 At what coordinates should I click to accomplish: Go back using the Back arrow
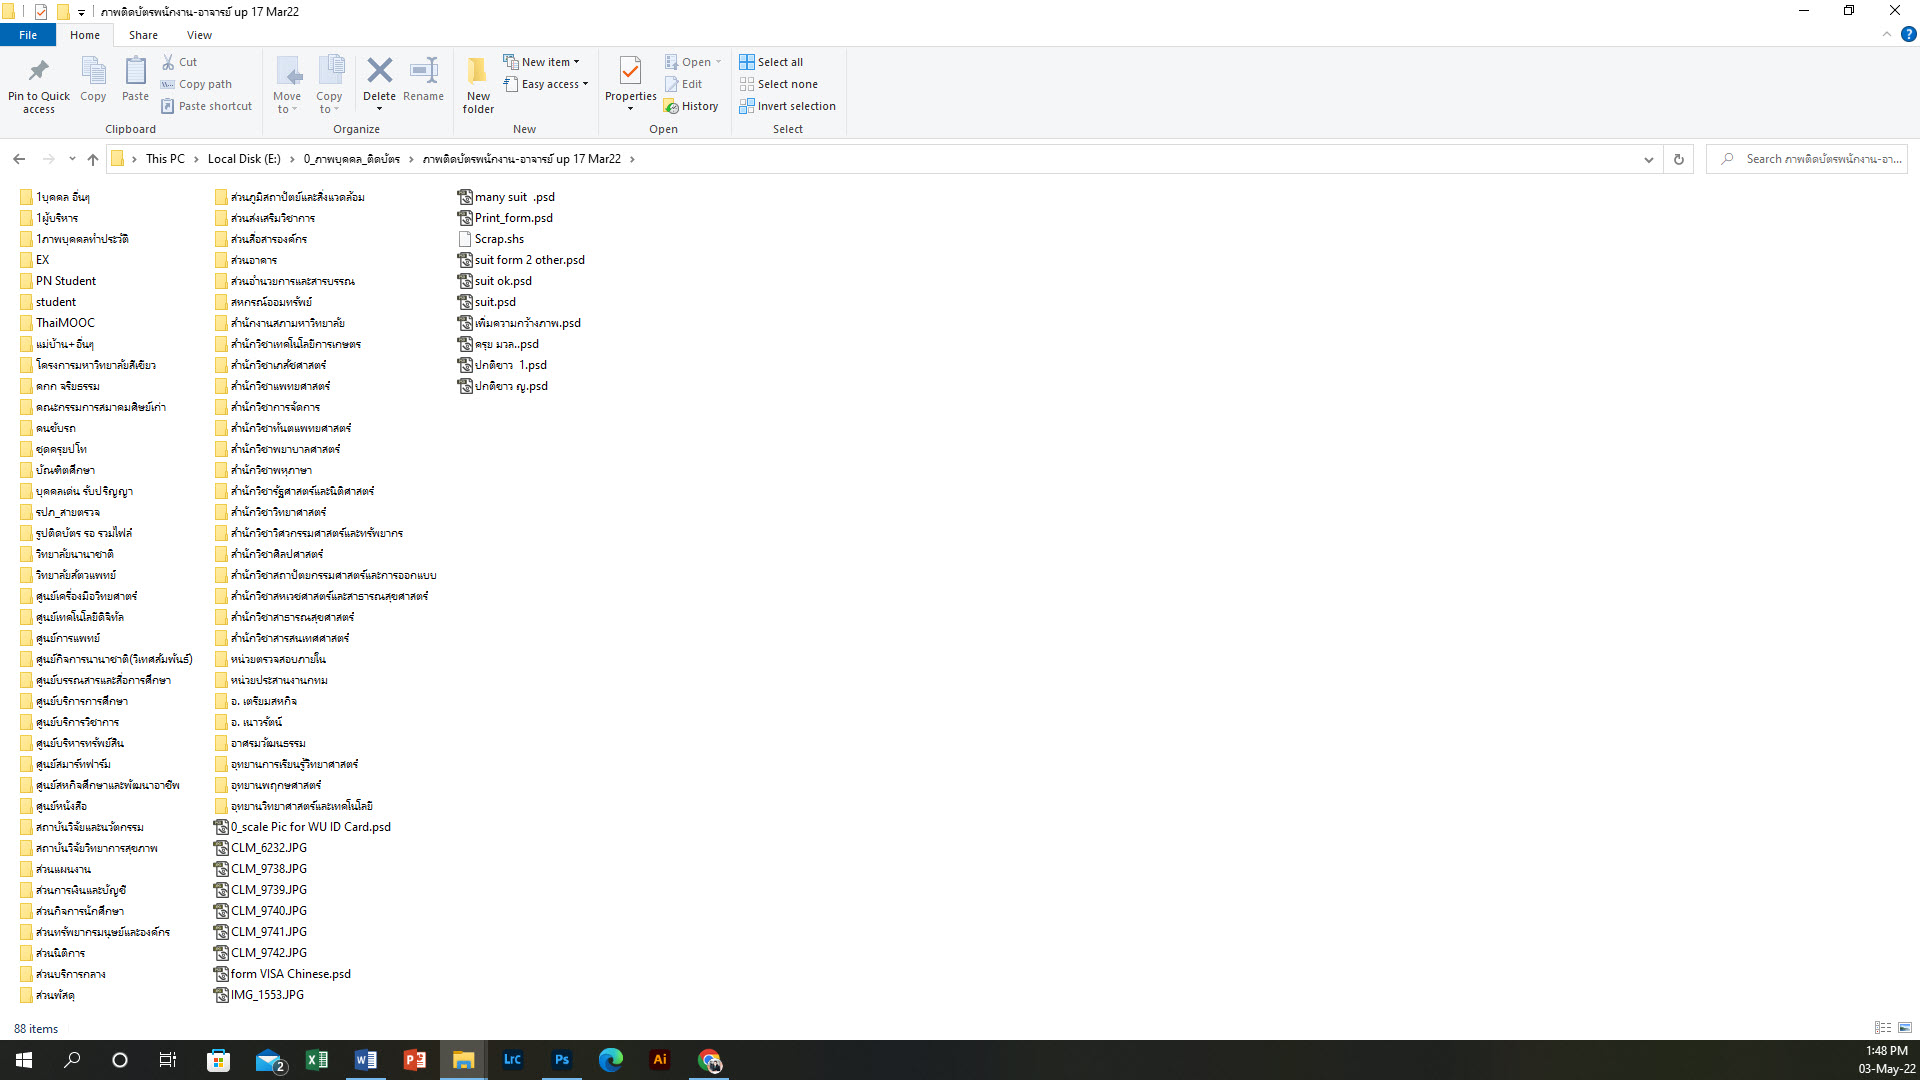(x=19, y=159)
